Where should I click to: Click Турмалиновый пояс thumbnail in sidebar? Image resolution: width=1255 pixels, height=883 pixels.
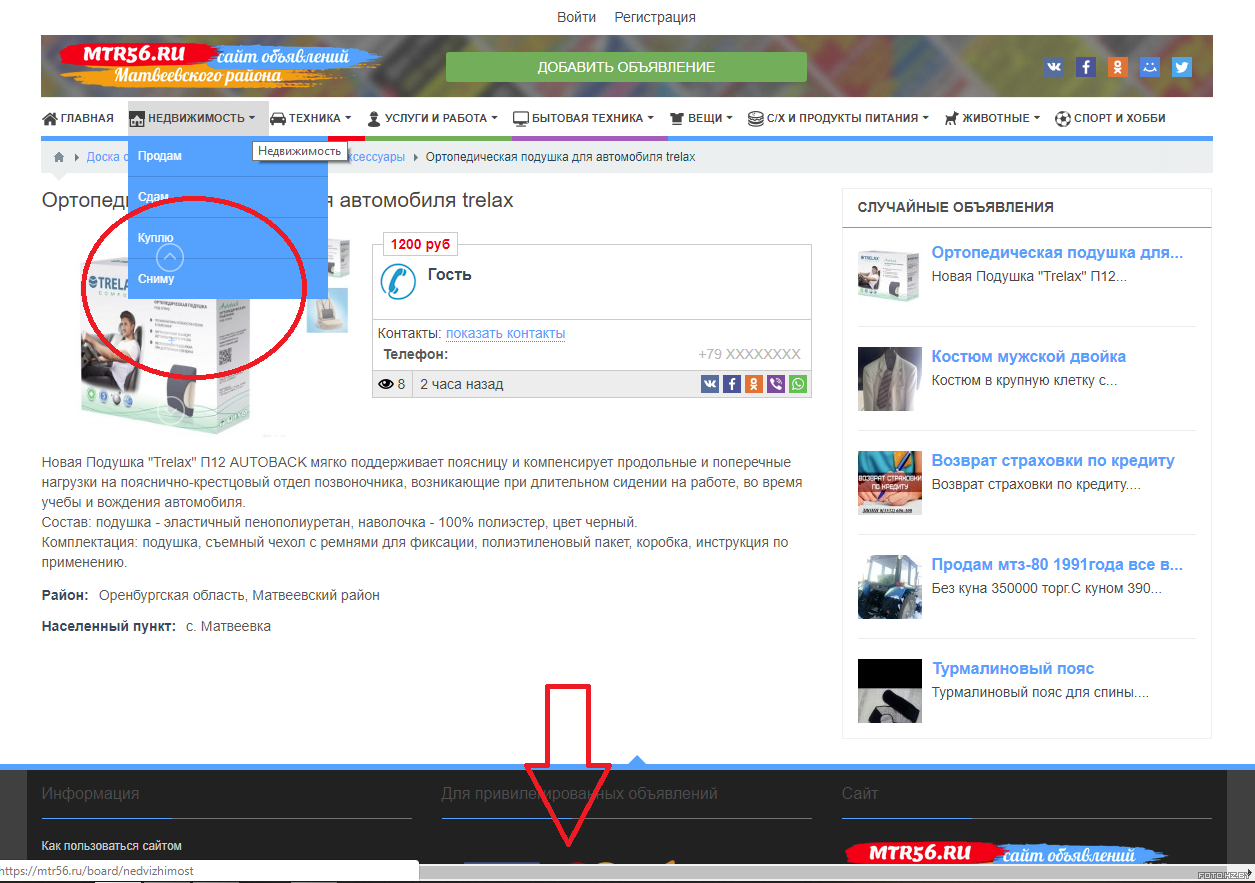[890, 691]
